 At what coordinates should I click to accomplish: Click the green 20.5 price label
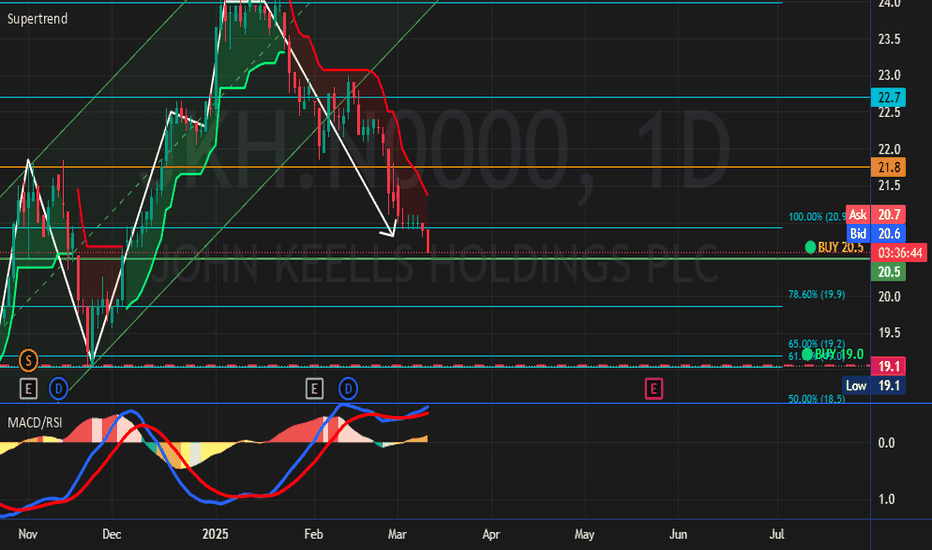(x=888, y=272)
